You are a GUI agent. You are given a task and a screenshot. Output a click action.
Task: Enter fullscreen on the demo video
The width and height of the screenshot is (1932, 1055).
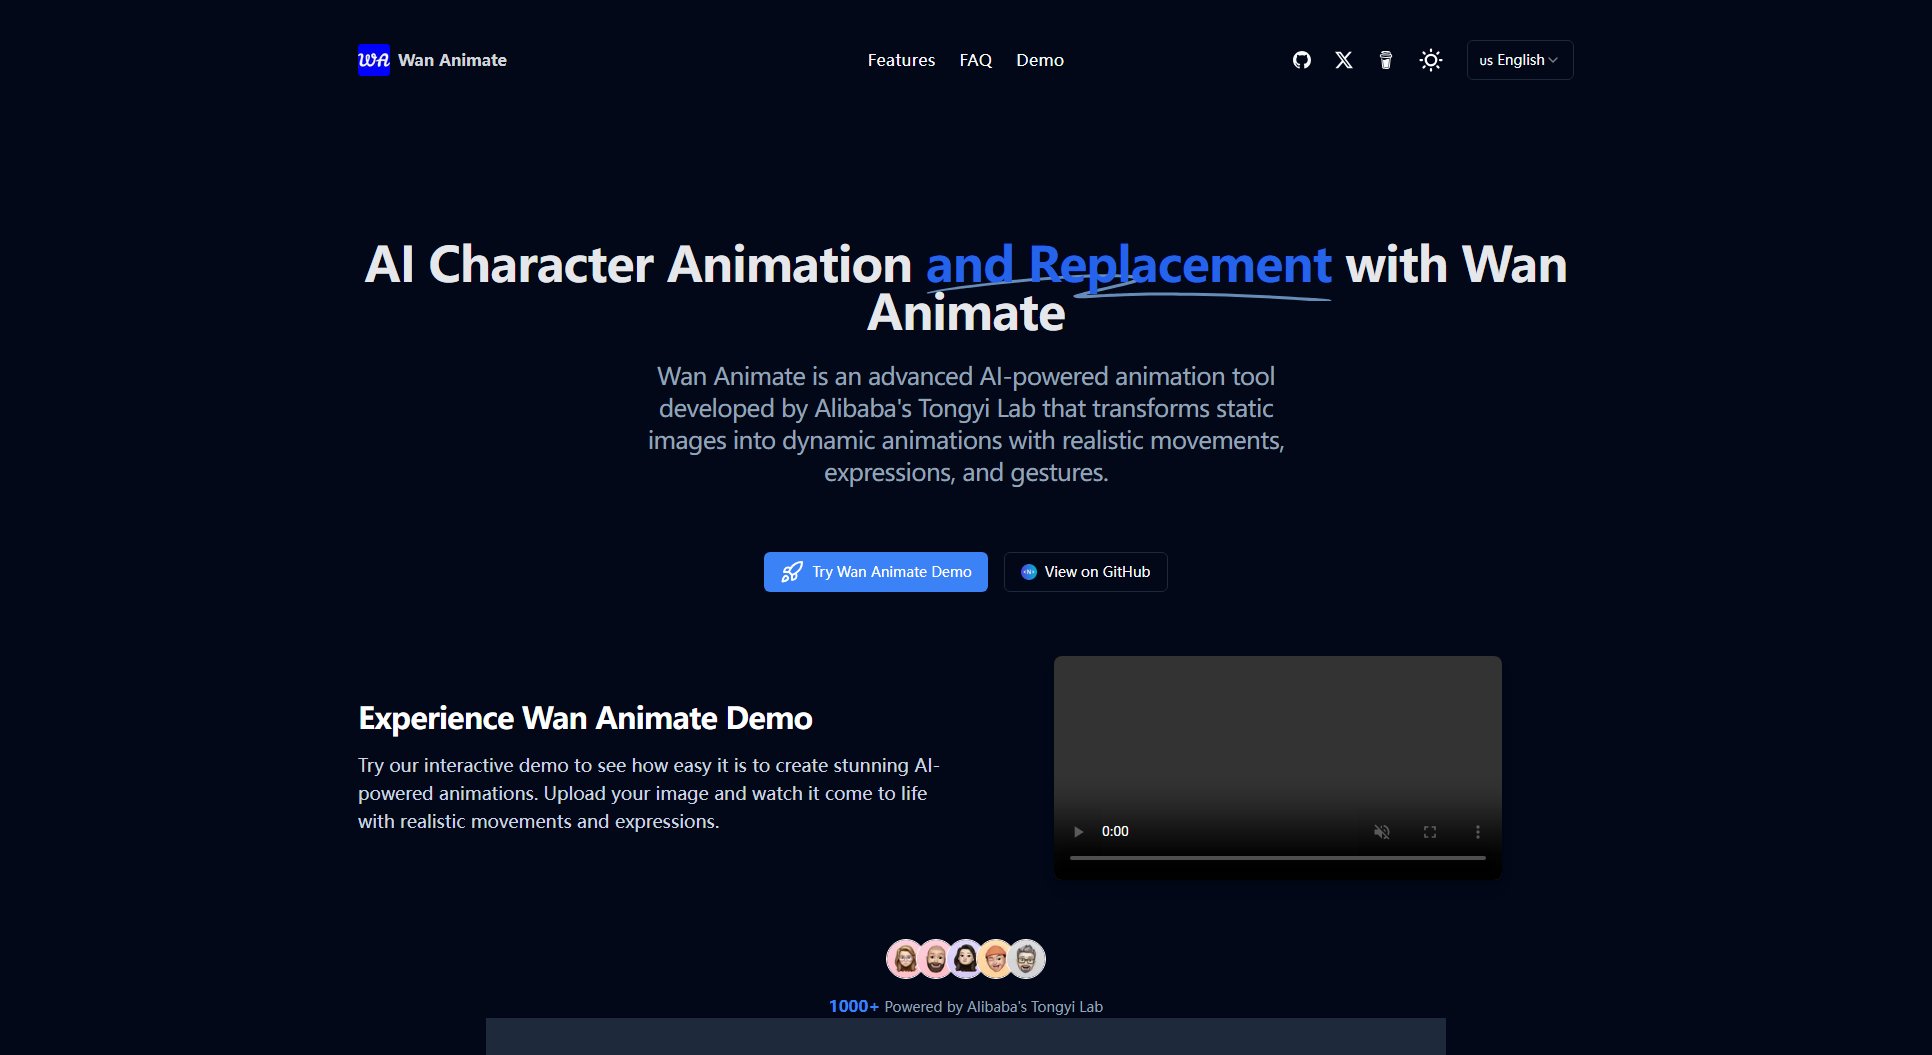1430,832
